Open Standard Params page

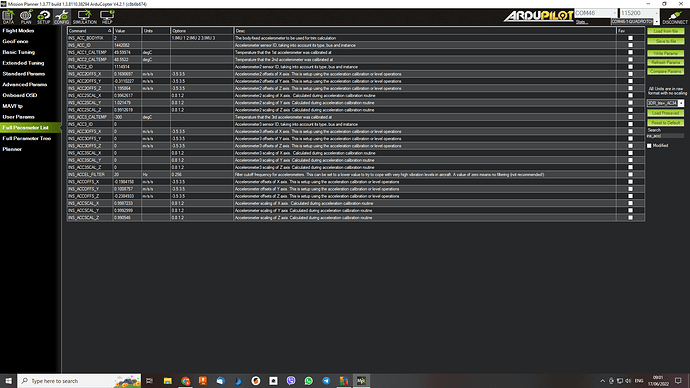(x=24, y=74)
